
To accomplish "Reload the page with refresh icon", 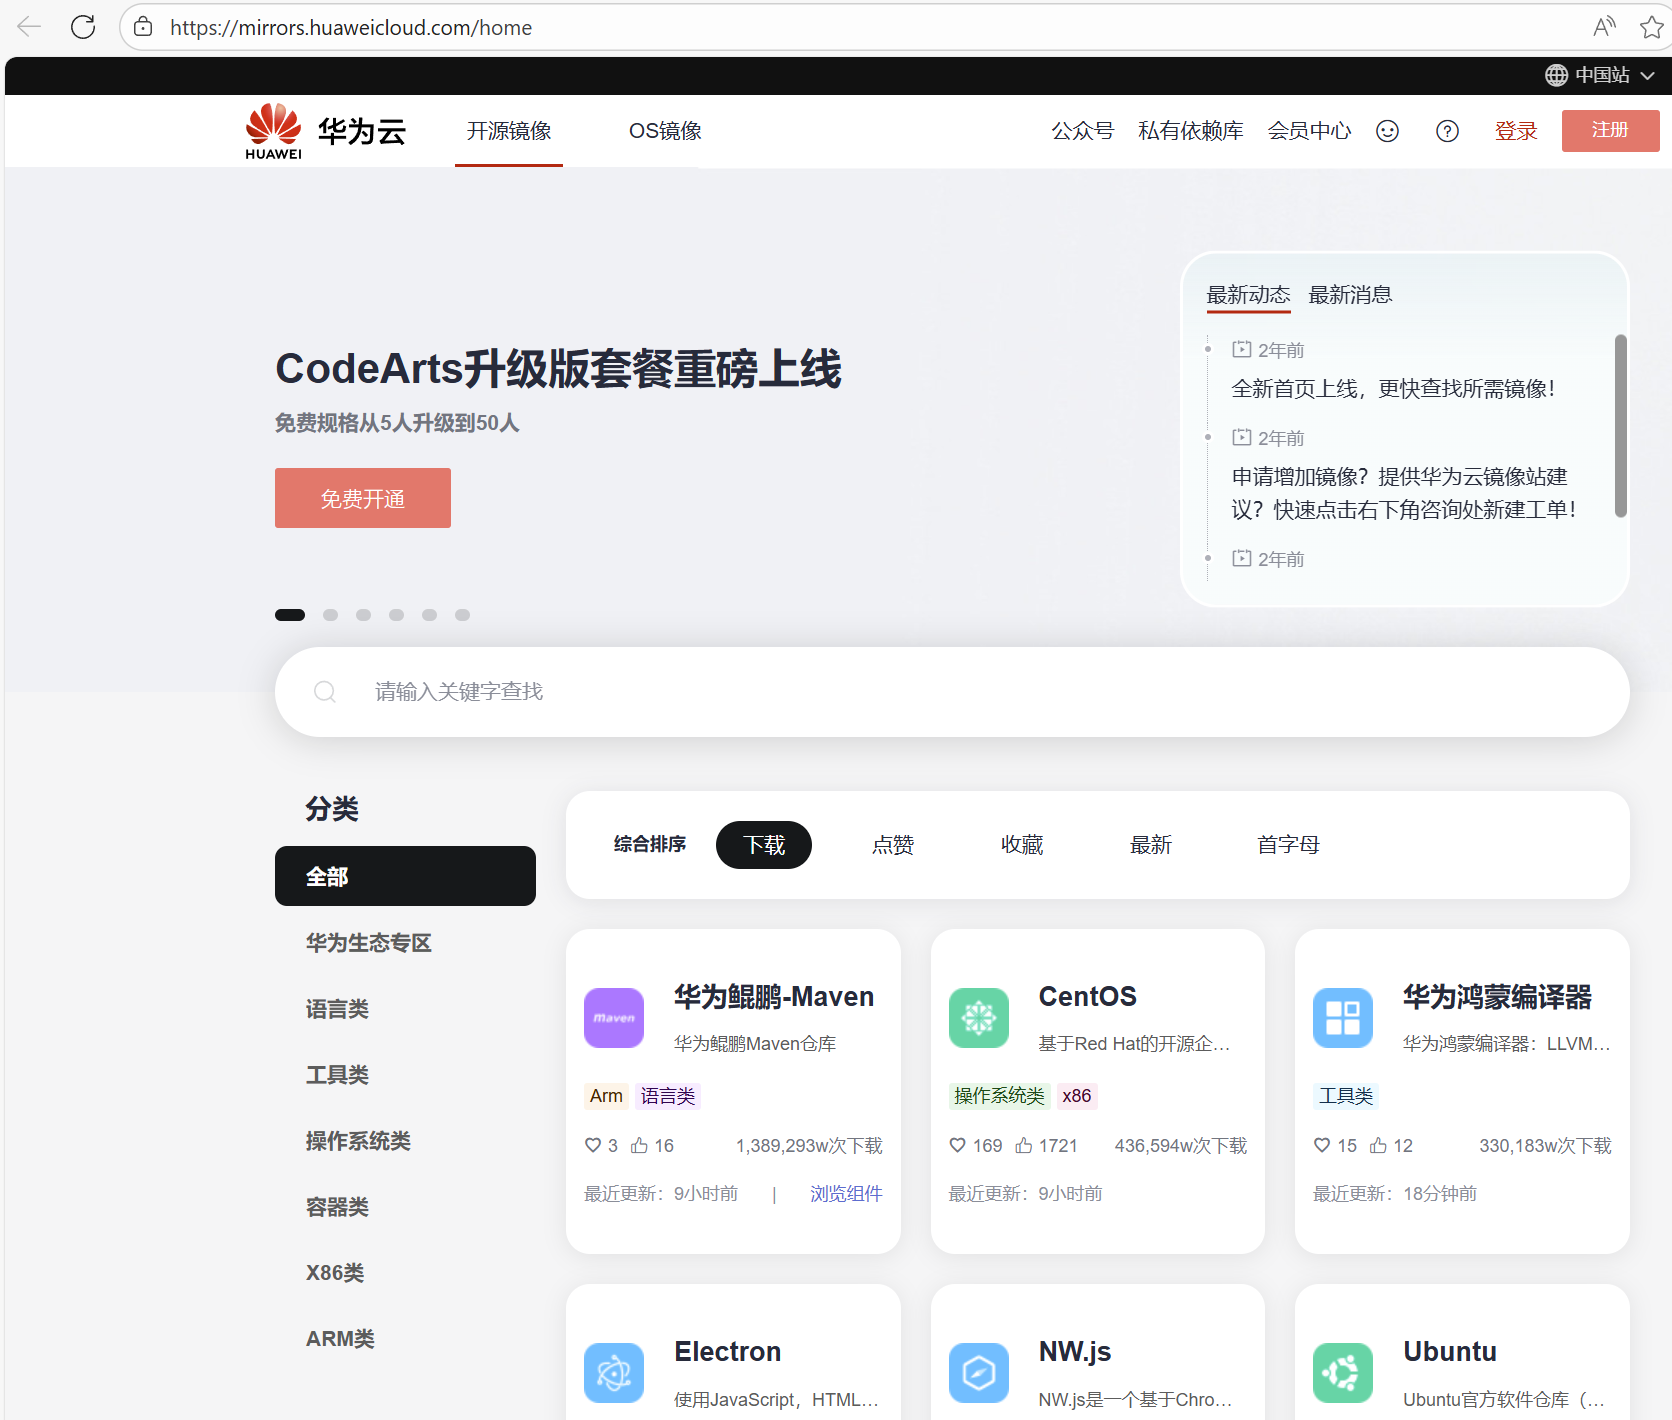I will coord(83,27).
